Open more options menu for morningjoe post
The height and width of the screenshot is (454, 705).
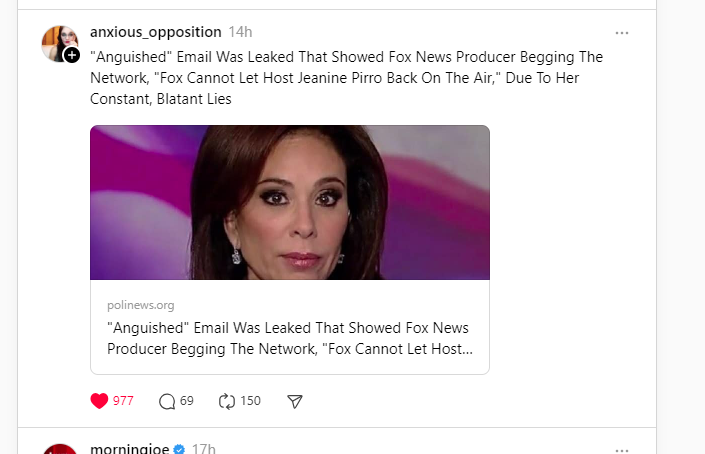622,449
